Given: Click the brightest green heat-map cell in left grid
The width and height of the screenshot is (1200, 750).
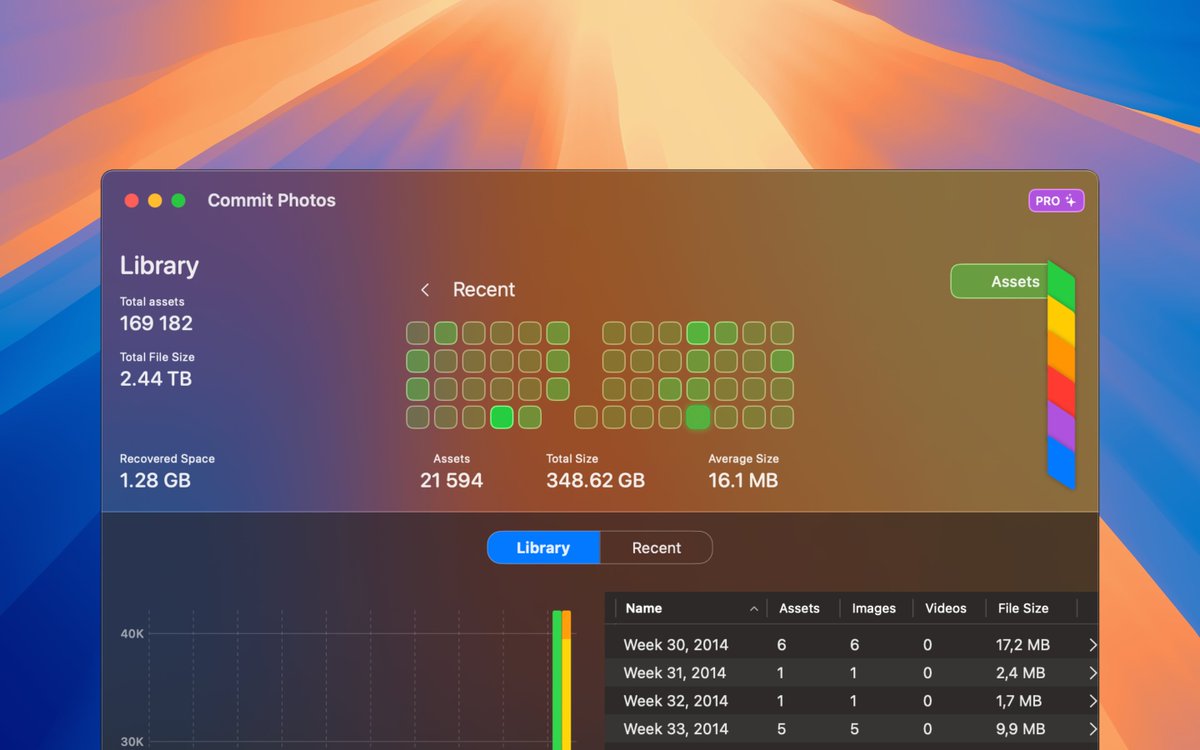Looking at the screenshot, I should 502,417.
